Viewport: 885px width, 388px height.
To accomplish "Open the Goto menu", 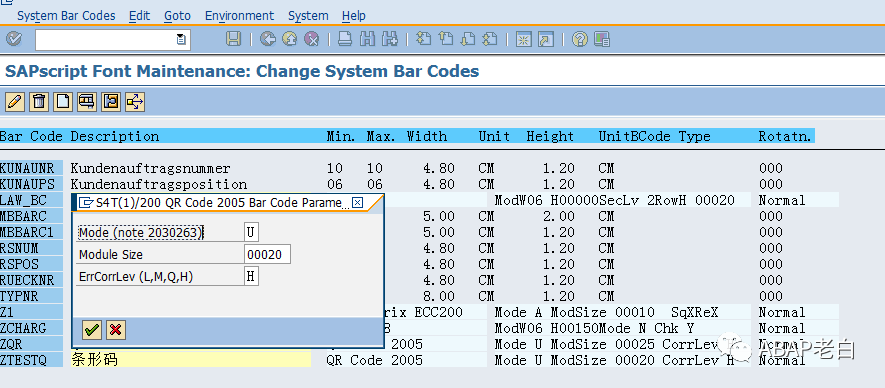I will click(x=177, y=15).
